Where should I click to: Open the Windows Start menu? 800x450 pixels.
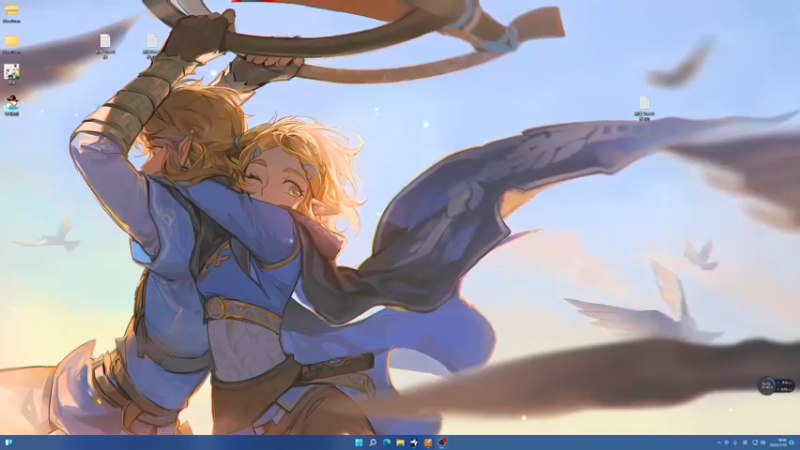pos(359,442)
